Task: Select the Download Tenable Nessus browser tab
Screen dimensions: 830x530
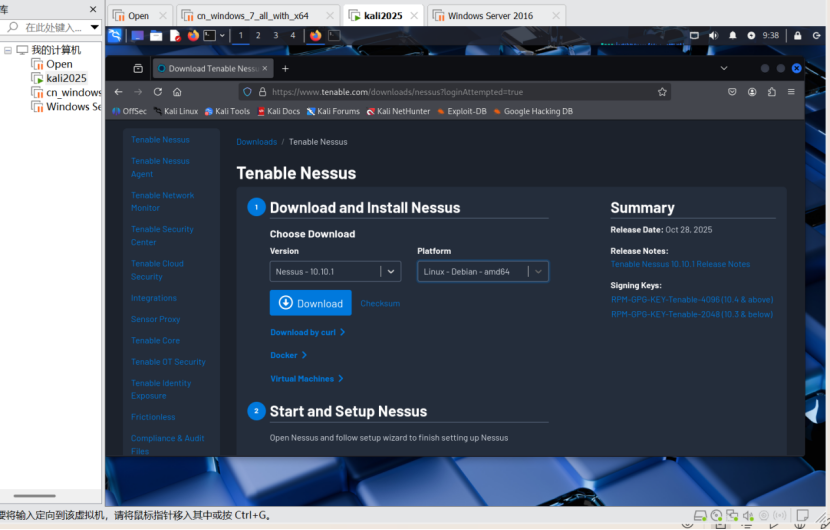Action: pos(214,68)
